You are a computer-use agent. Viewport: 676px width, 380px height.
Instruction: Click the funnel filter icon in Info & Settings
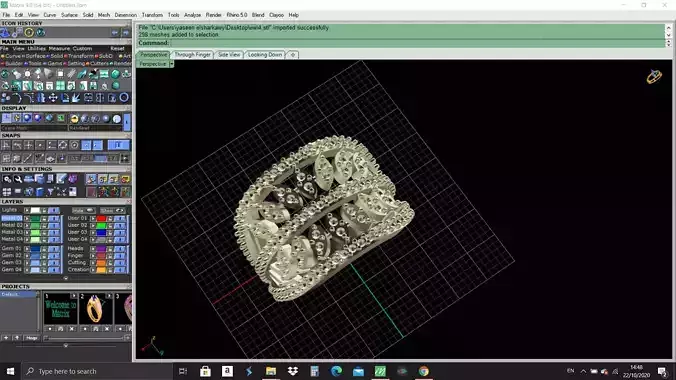(x=50, y=192)
